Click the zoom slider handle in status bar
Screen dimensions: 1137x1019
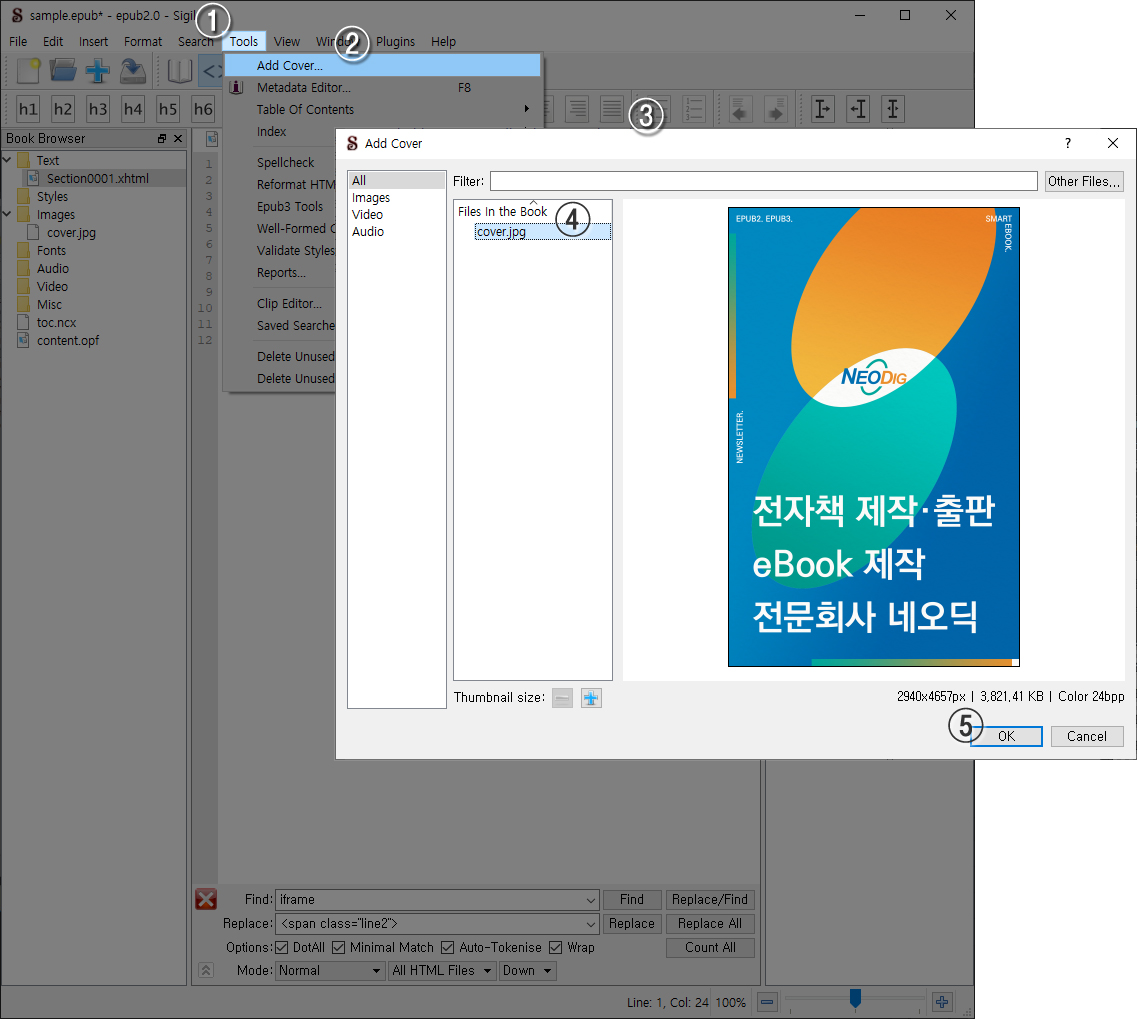(855, 999)
